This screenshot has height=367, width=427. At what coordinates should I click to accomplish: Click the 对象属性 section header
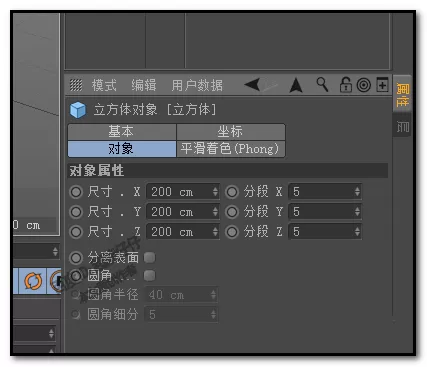pyautogui.click(x=228, y=171)
